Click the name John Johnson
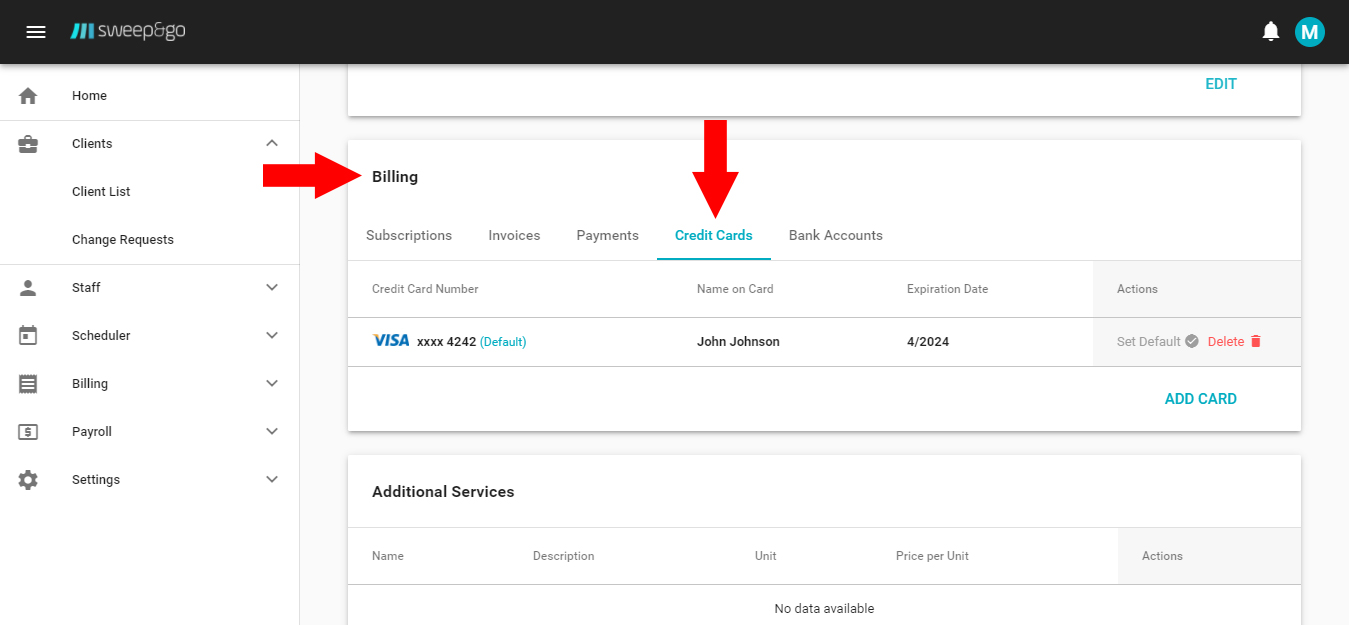The width and height of the screenshot is (1349, 625). click(x=738, y=342)
